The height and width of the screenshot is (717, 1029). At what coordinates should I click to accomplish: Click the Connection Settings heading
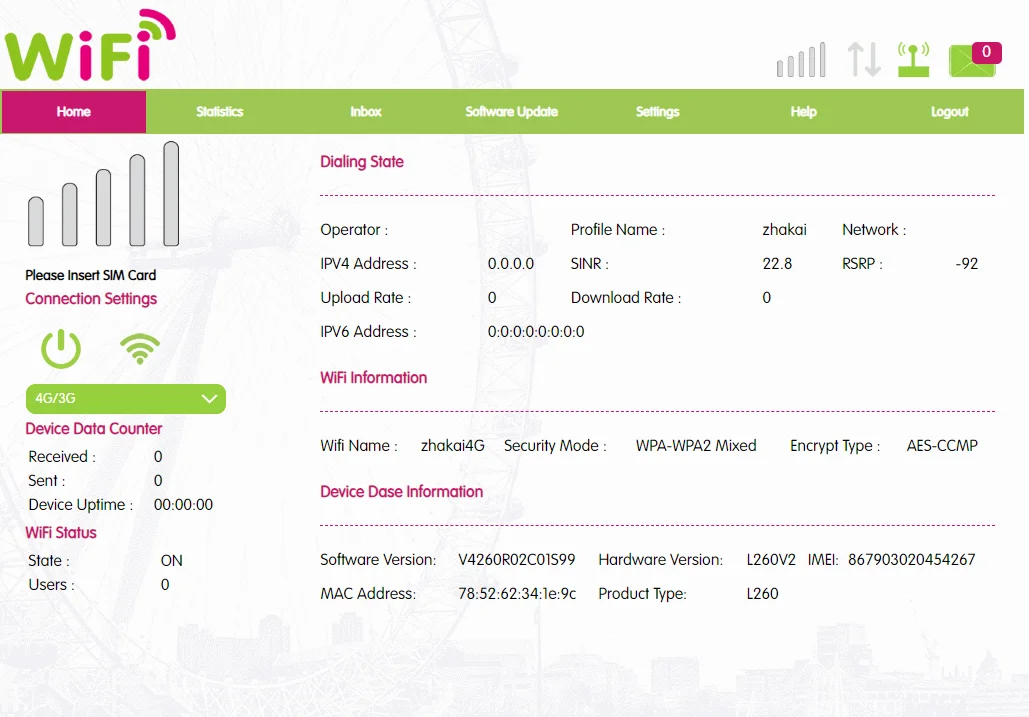[91, 299]
